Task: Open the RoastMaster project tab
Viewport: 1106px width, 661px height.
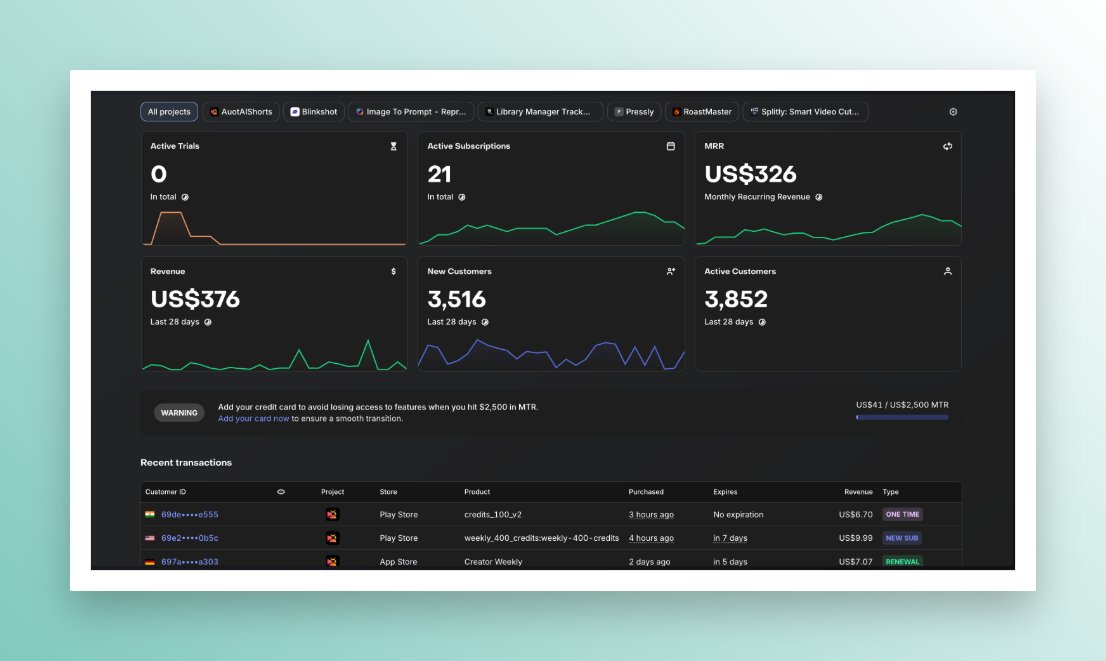Action: pyautogui.click(x=702, y=111)
